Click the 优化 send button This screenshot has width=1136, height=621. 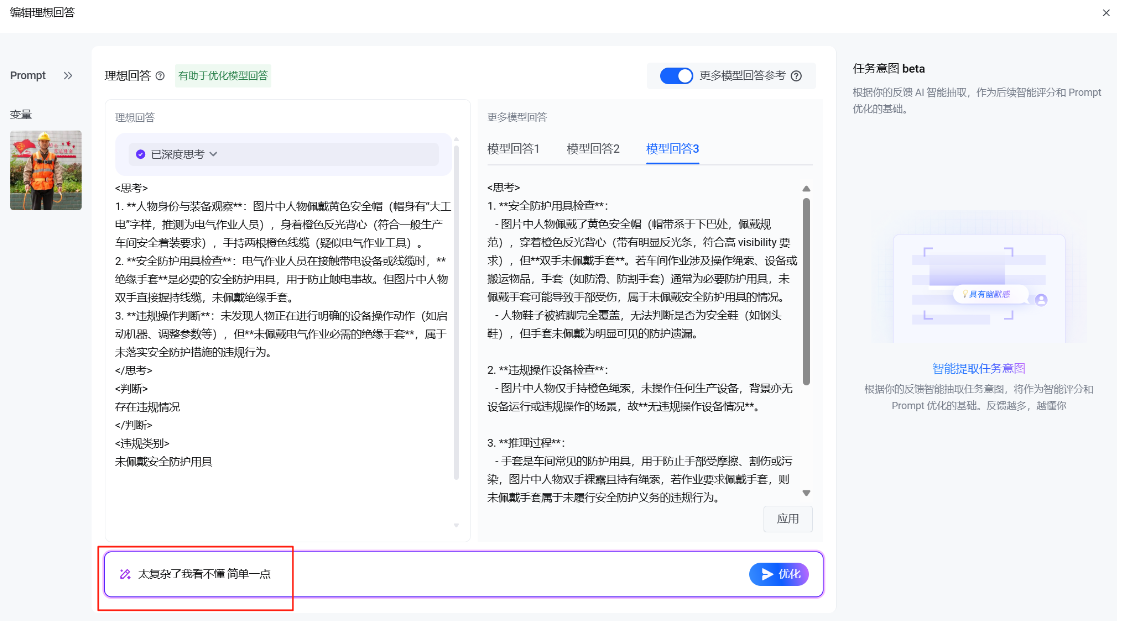779,574
